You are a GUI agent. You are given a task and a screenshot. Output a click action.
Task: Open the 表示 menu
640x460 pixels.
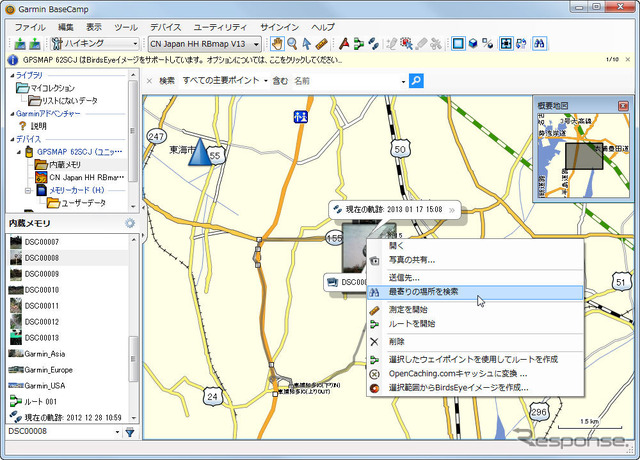93,27
